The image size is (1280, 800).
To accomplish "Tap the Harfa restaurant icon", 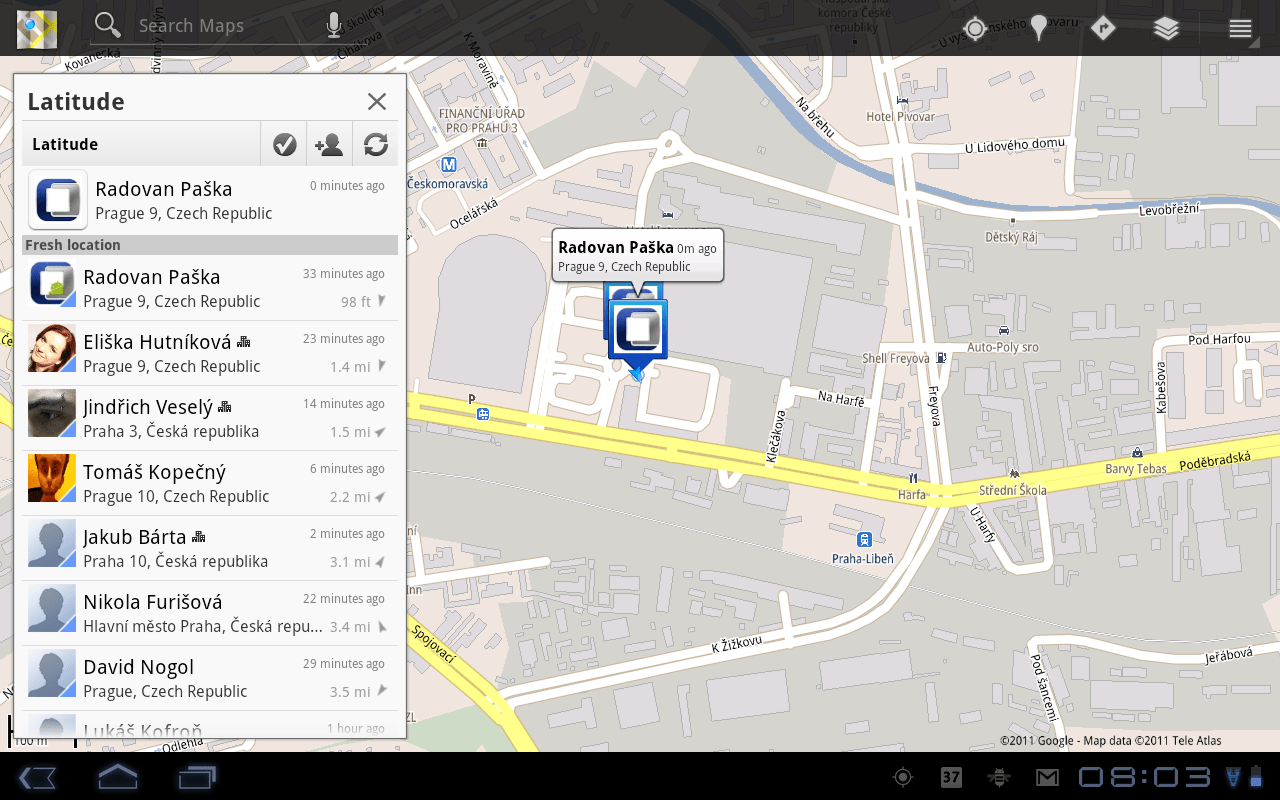I will click(x=913, y=478).
